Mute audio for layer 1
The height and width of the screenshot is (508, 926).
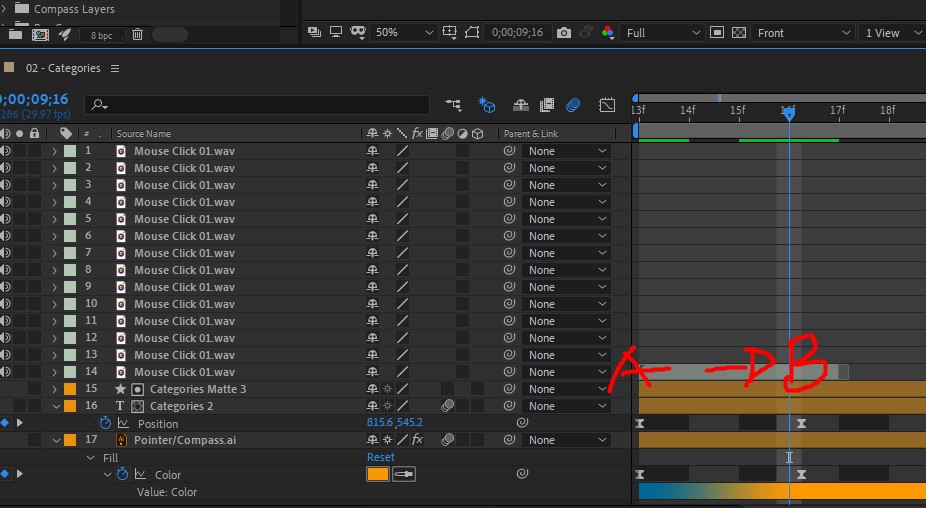(x=5, y=151)
